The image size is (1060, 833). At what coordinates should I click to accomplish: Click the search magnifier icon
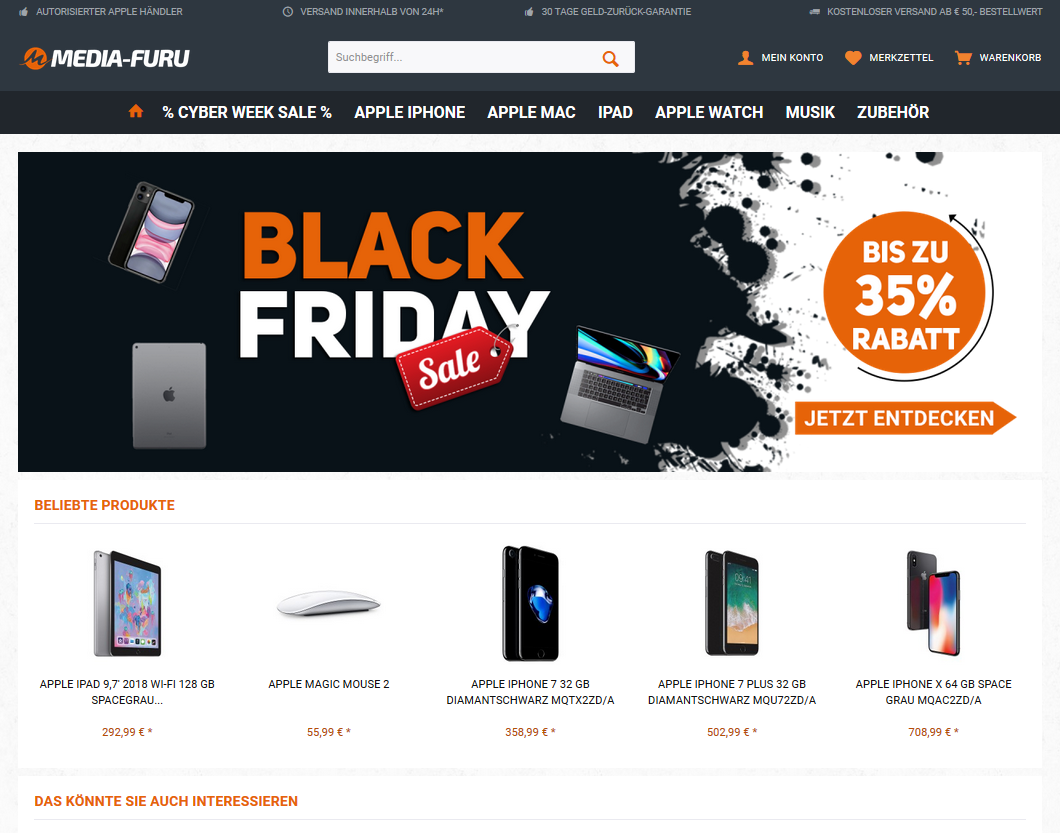tap(610, 58)
